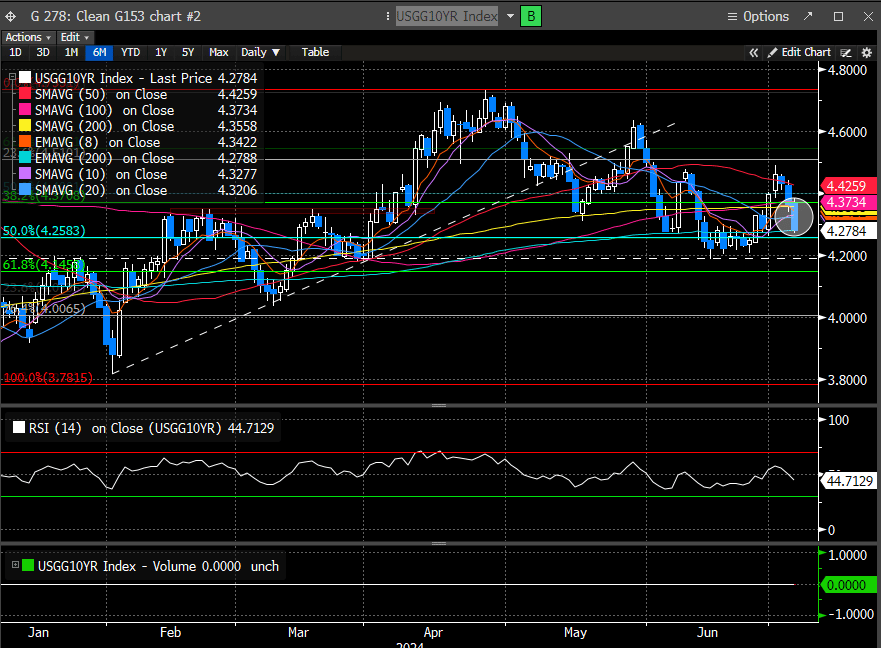Toggle the Volume panel legend expand box
The width and height of the screenshot is (881, 648).
14,566
